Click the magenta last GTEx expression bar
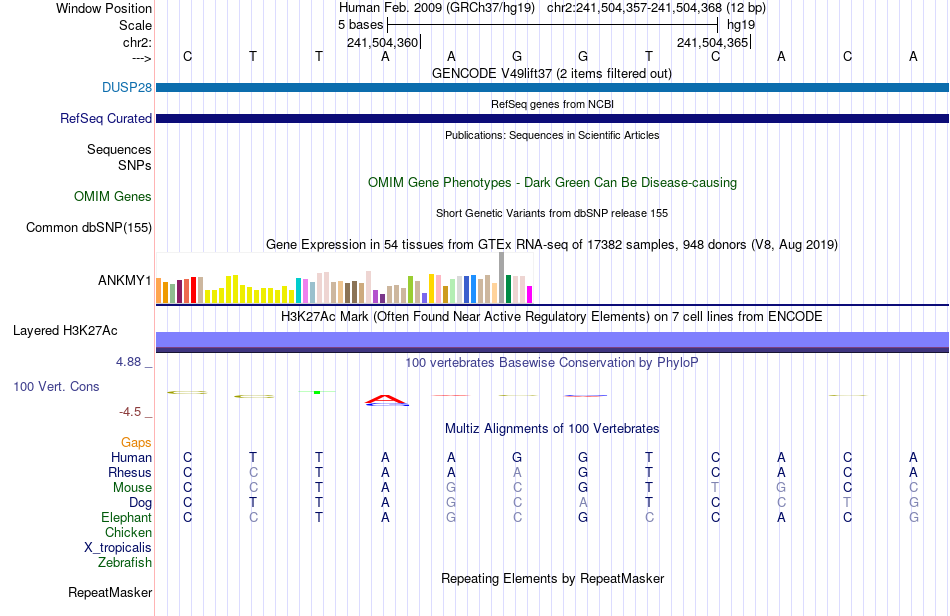The height and width of the screenshot is (616, 950). (x=530, y=294)
